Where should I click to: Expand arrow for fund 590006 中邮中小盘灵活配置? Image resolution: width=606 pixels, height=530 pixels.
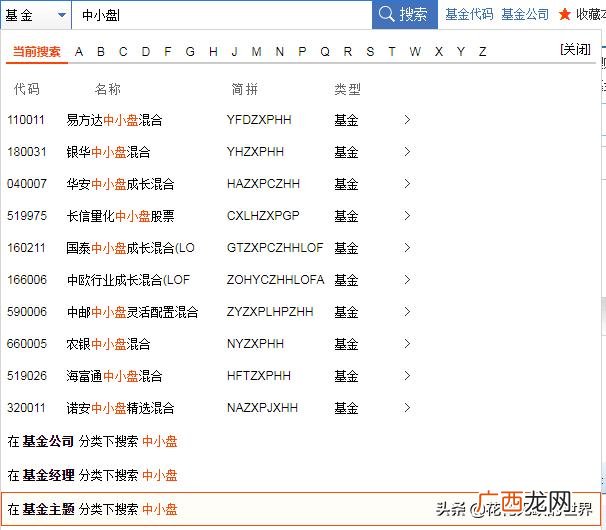click(407, 312)
